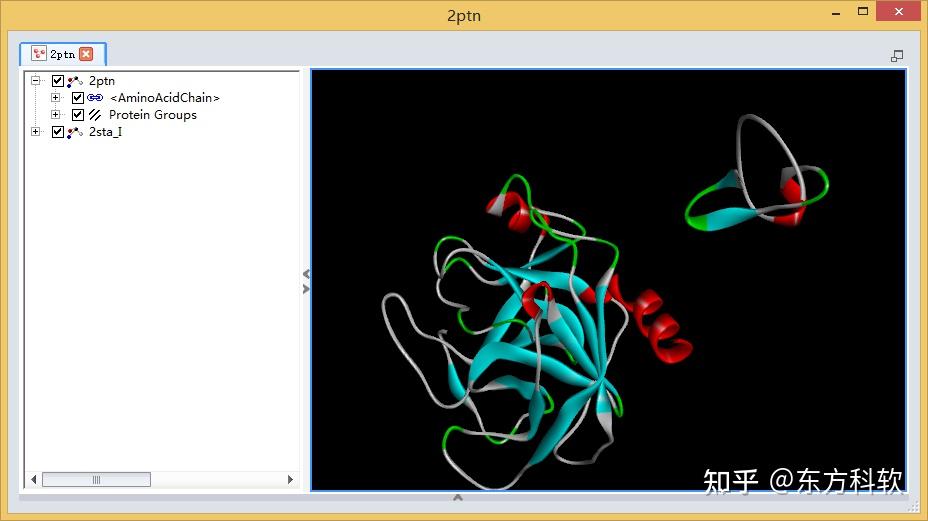
Task: Click the restore/float window icon at top right
Action: tap(897, 56)
